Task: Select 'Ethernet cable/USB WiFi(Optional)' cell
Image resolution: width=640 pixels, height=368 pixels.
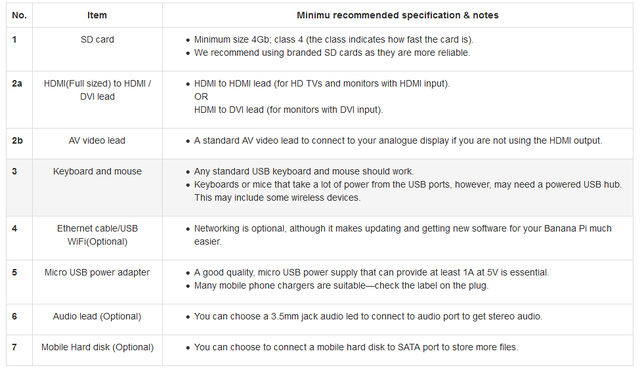Action: (97, 235)
